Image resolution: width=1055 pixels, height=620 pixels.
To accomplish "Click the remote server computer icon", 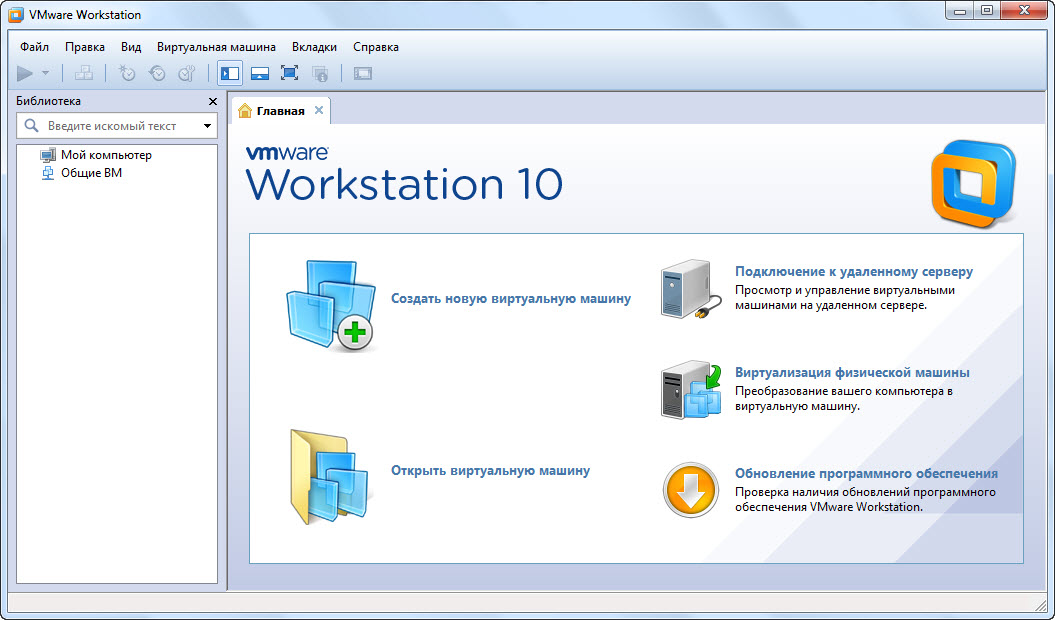I will tap(690, 290).
